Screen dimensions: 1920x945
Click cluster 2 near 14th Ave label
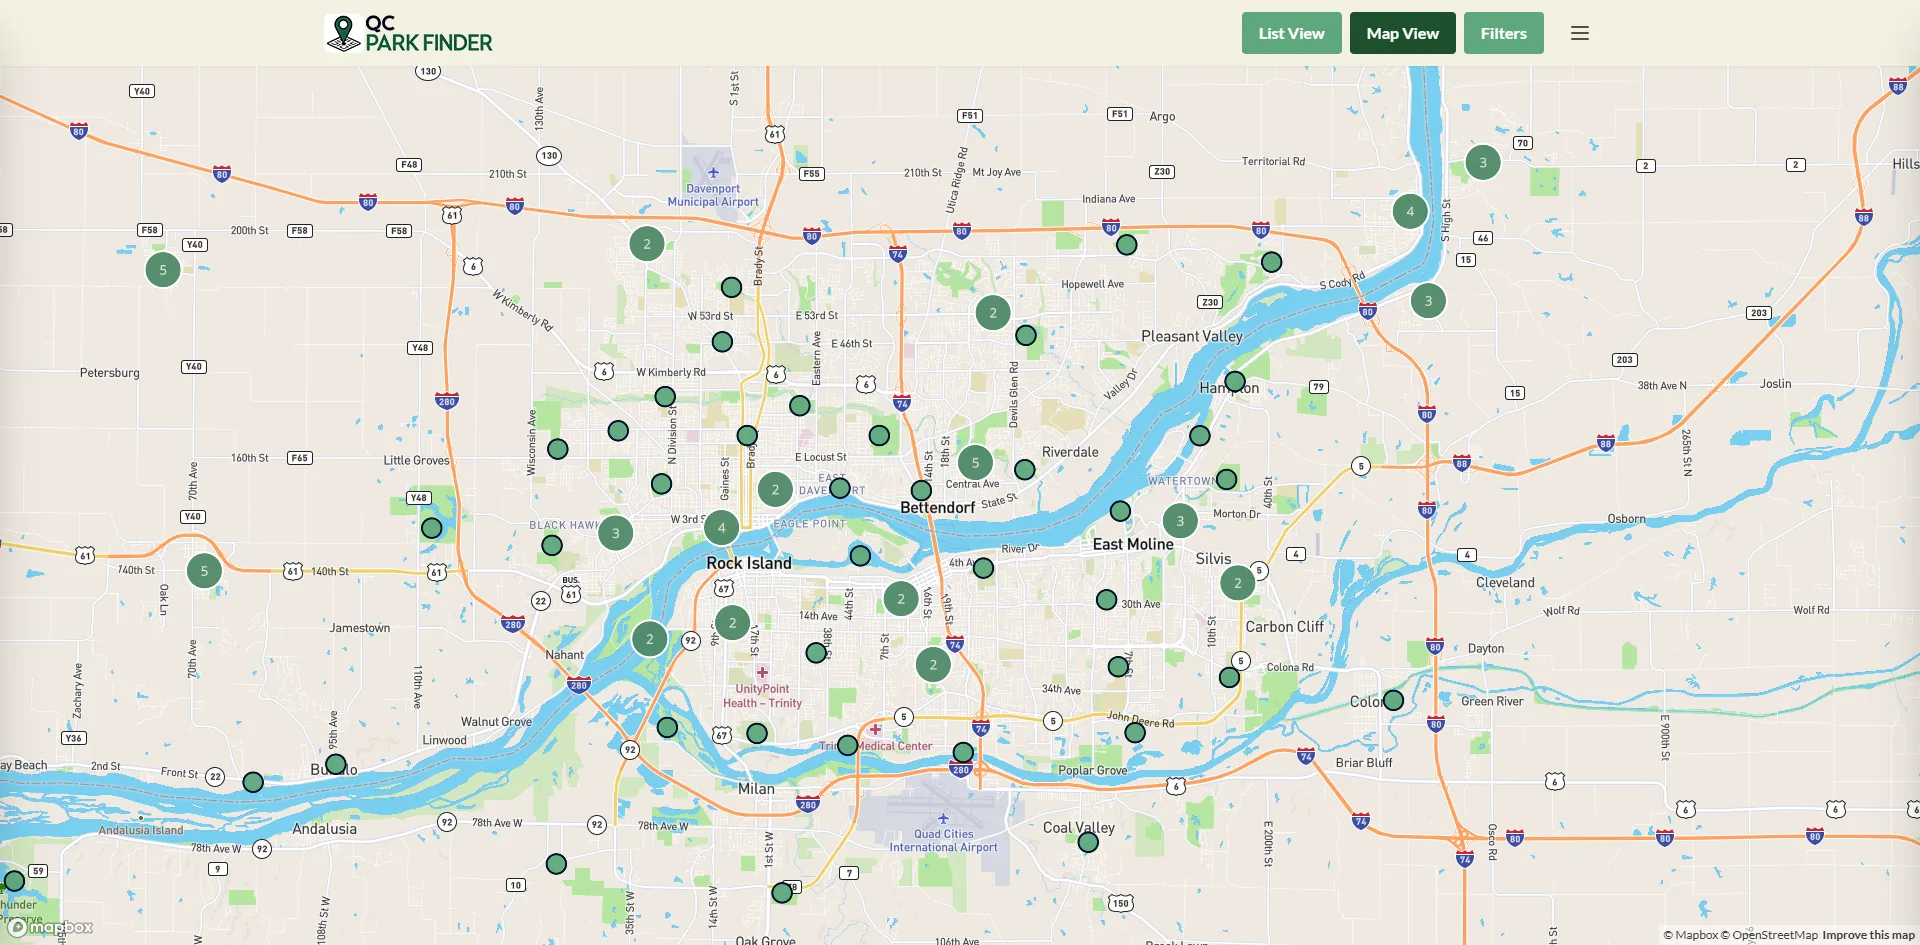click(732, 623)
